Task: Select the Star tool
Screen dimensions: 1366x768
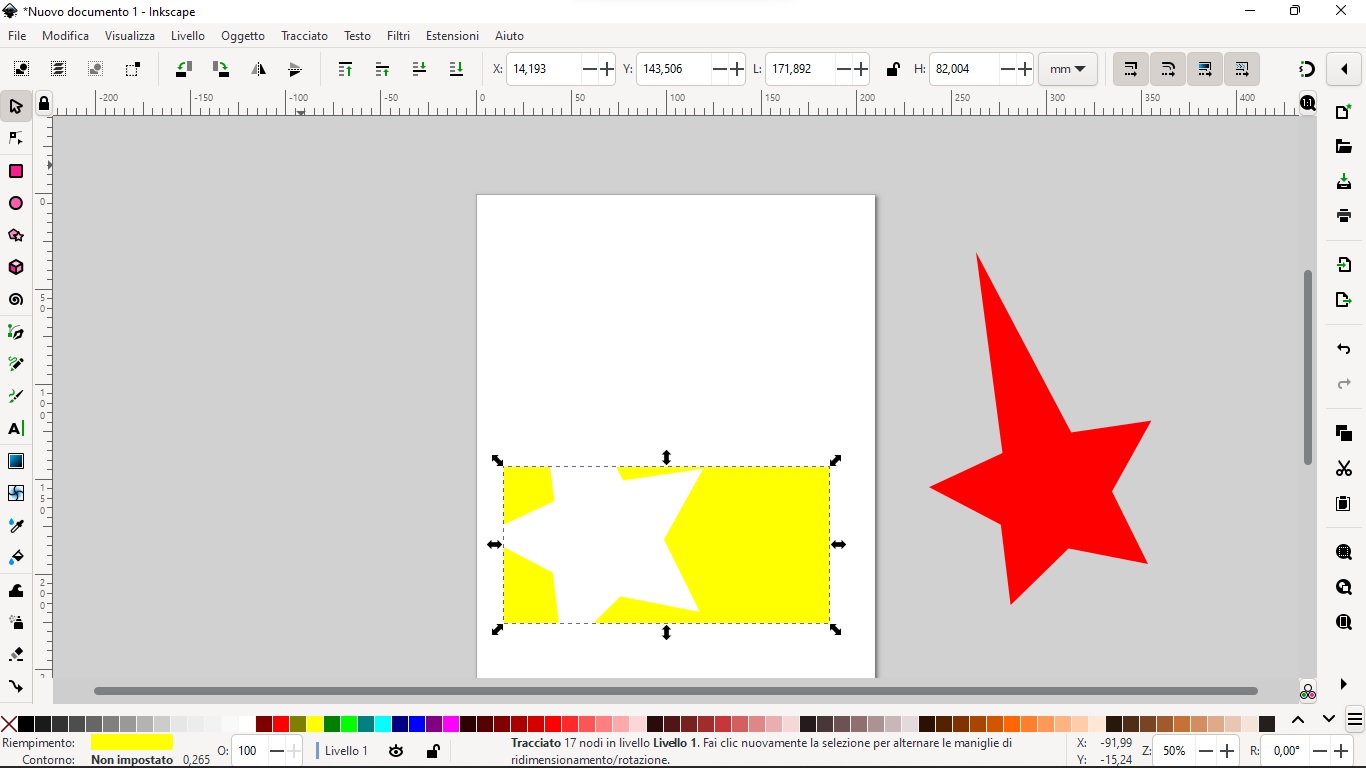Action: tap(16, 236)
